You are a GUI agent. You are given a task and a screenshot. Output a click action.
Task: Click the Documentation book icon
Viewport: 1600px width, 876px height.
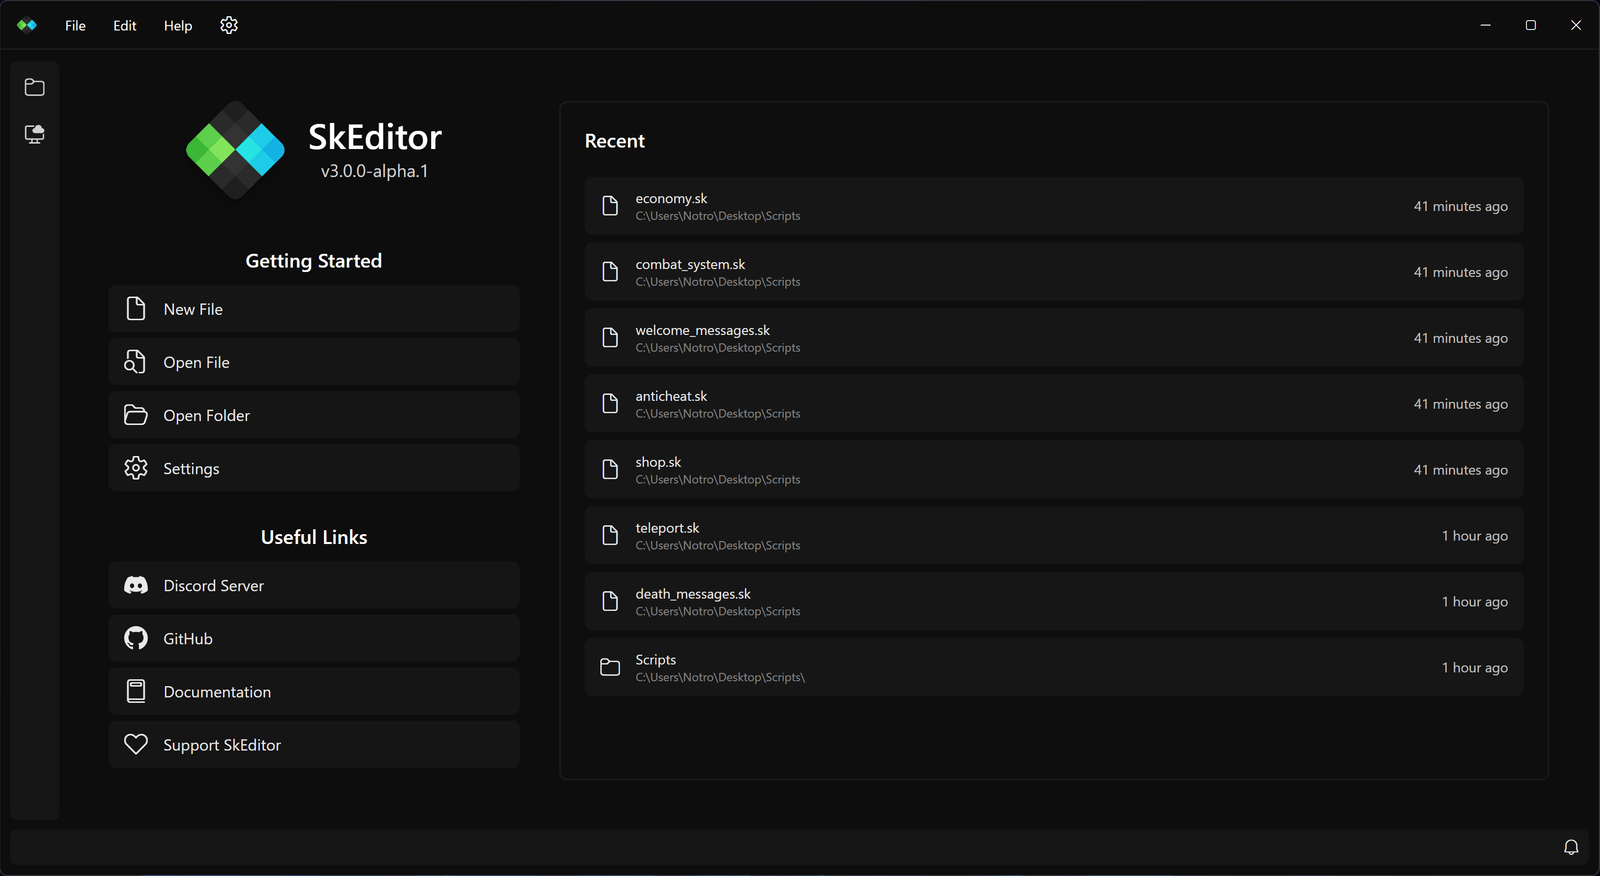(136, 691)
